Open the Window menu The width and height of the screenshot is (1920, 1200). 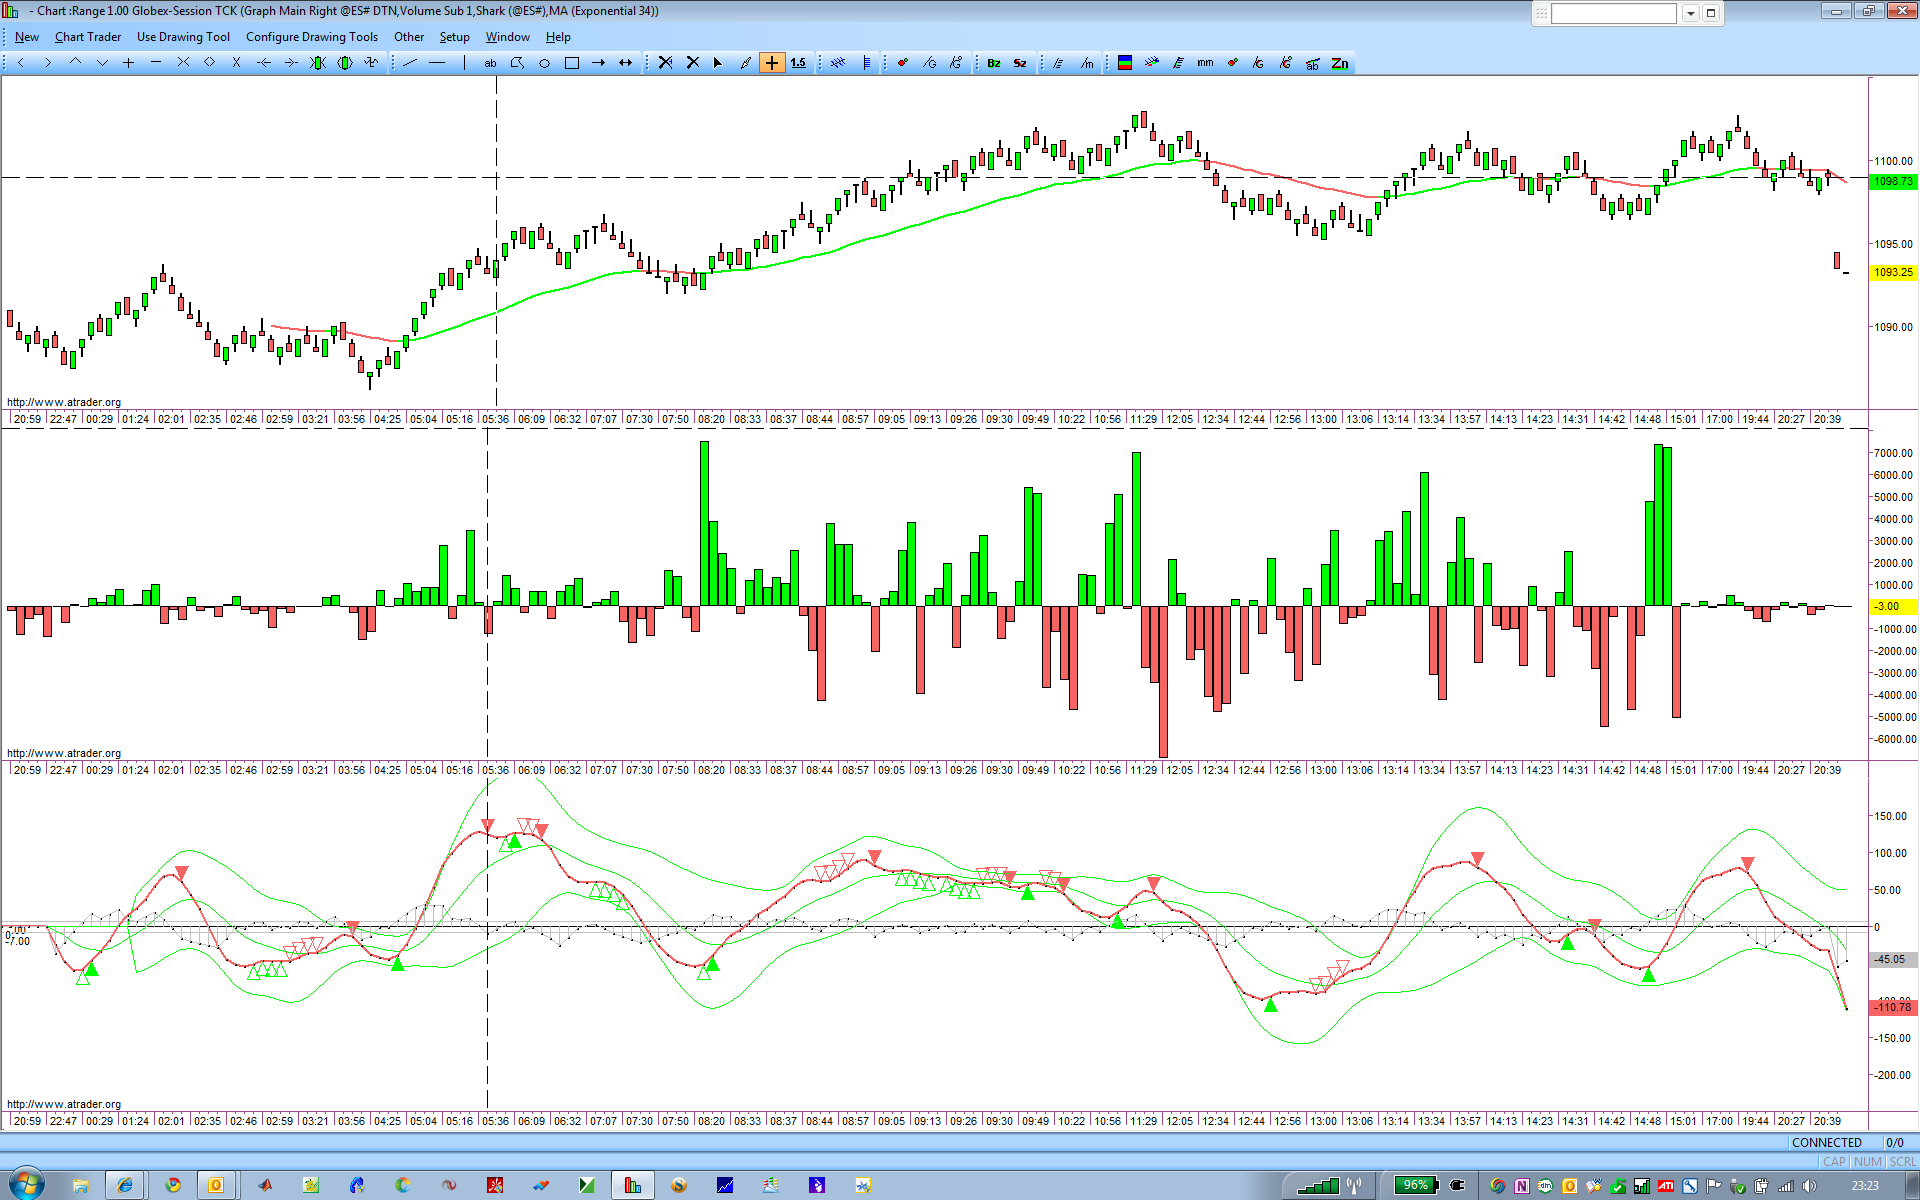tap(508, 37)
